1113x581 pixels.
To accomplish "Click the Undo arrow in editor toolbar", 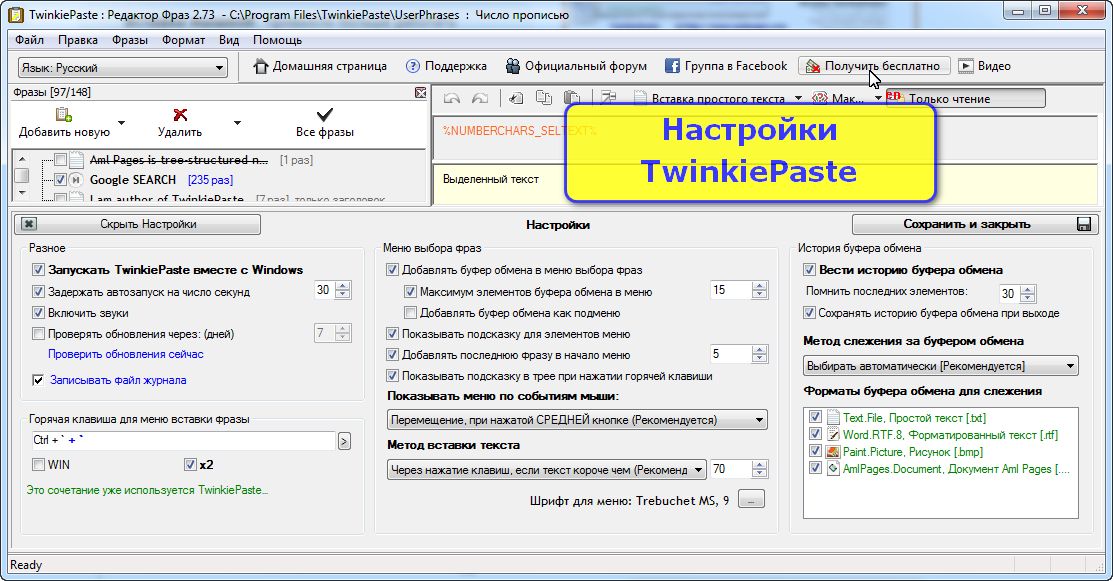I will pyautogui.click(x=451, y=99).
